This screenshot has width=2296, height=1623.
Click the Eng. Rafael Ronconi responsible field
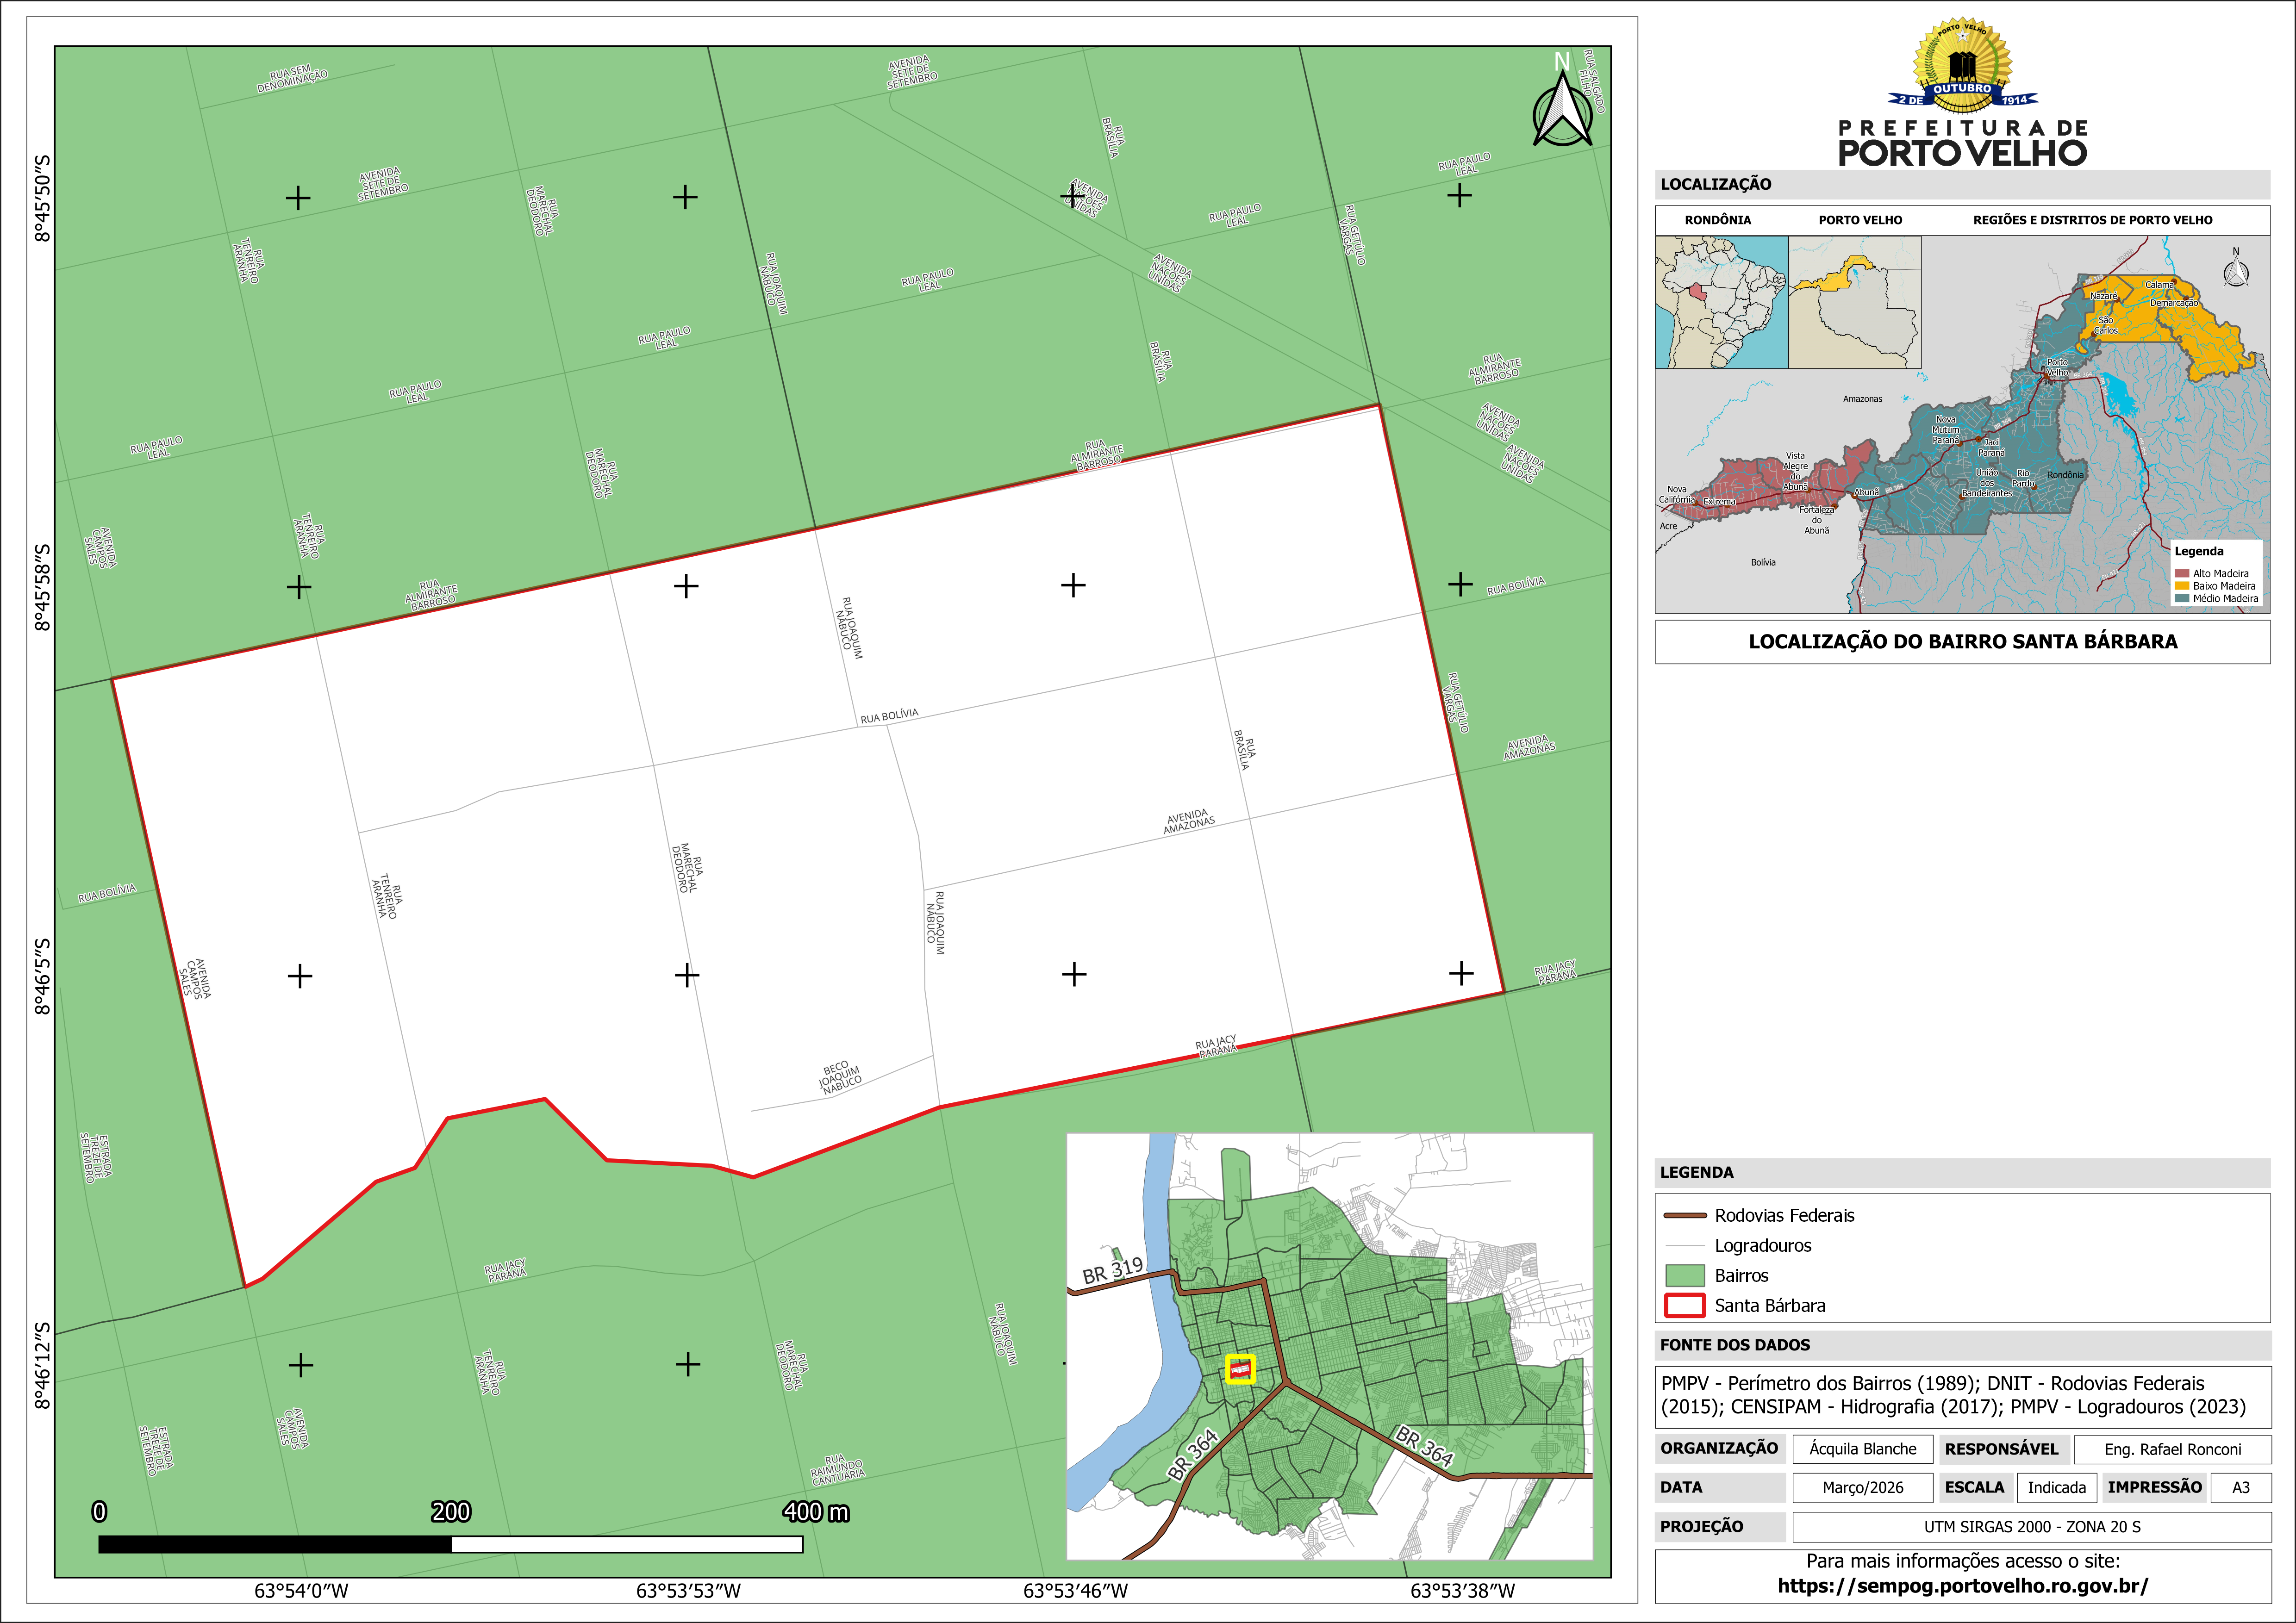2172,1449
